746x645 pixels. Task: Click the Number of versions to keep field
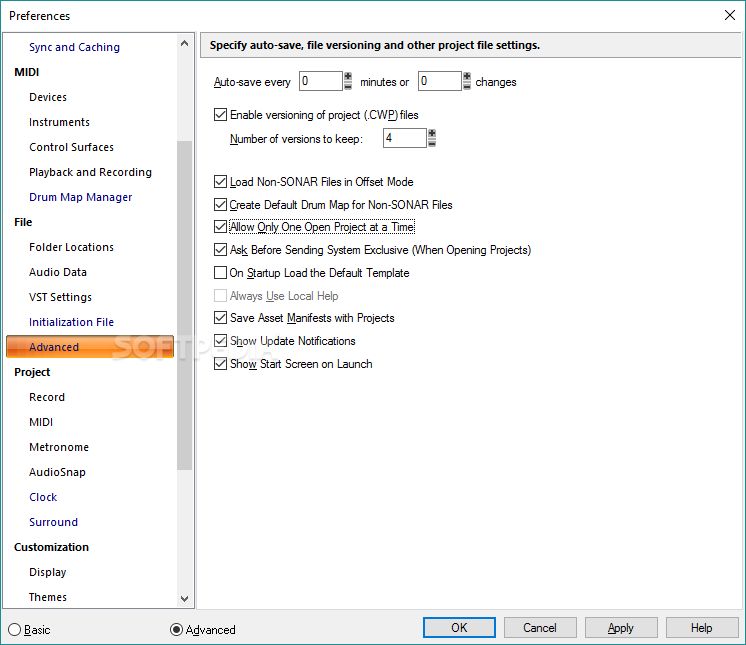[404, 138]
